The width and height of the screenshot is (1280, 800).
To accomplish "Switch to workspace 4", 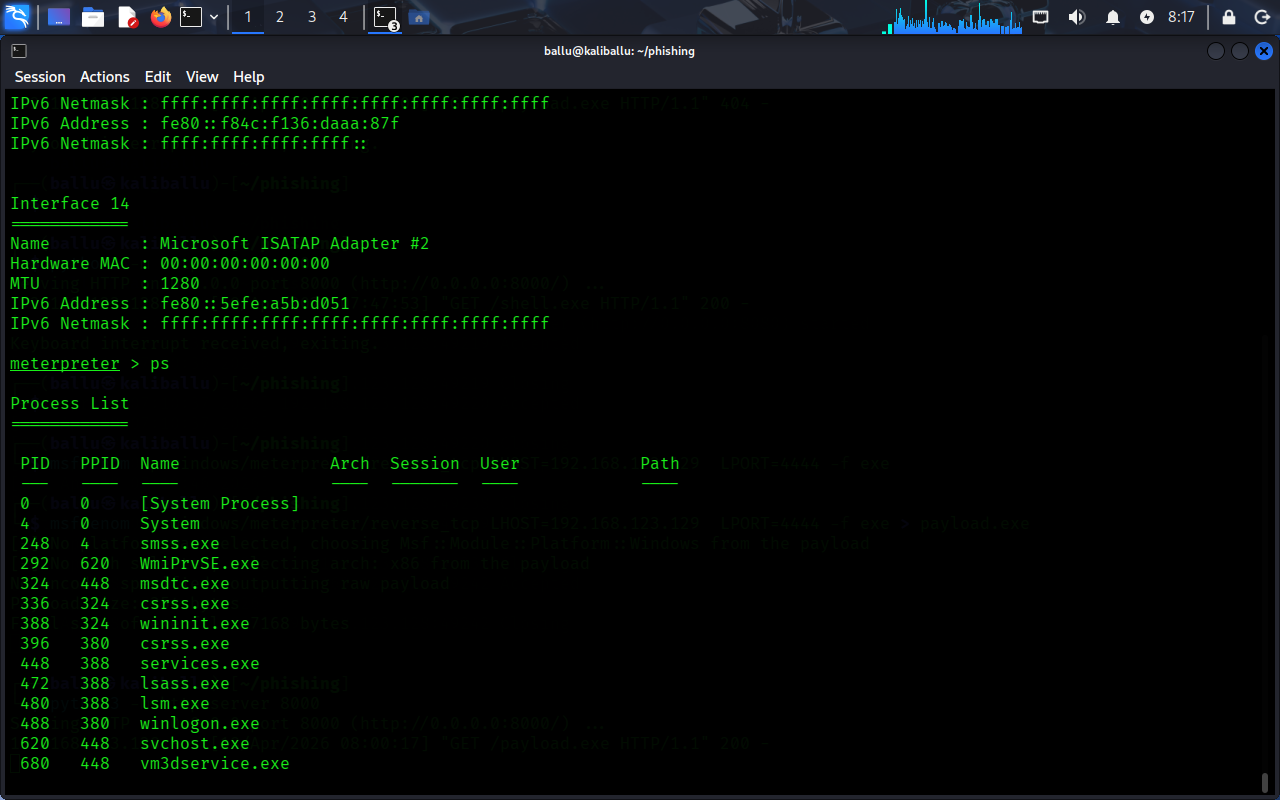I will 344,17.
